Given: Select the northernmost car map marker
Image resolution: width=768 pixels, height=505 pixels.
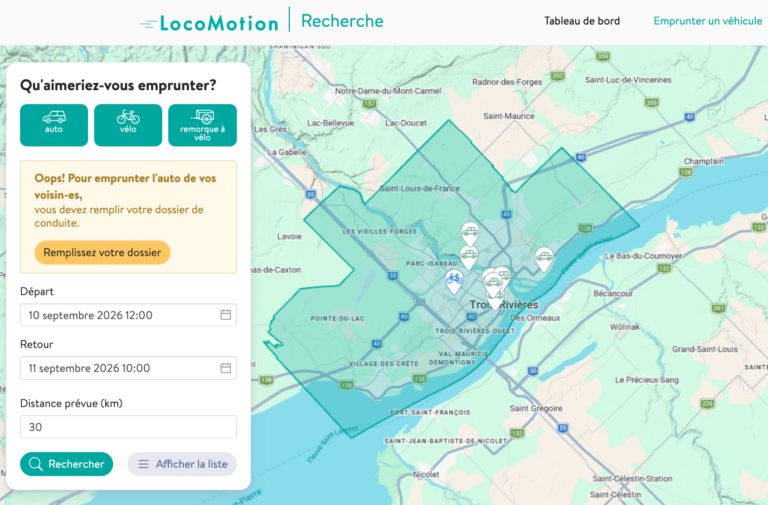Looking at the screenshot, I should pyautogui.click(x=470, y=234).
